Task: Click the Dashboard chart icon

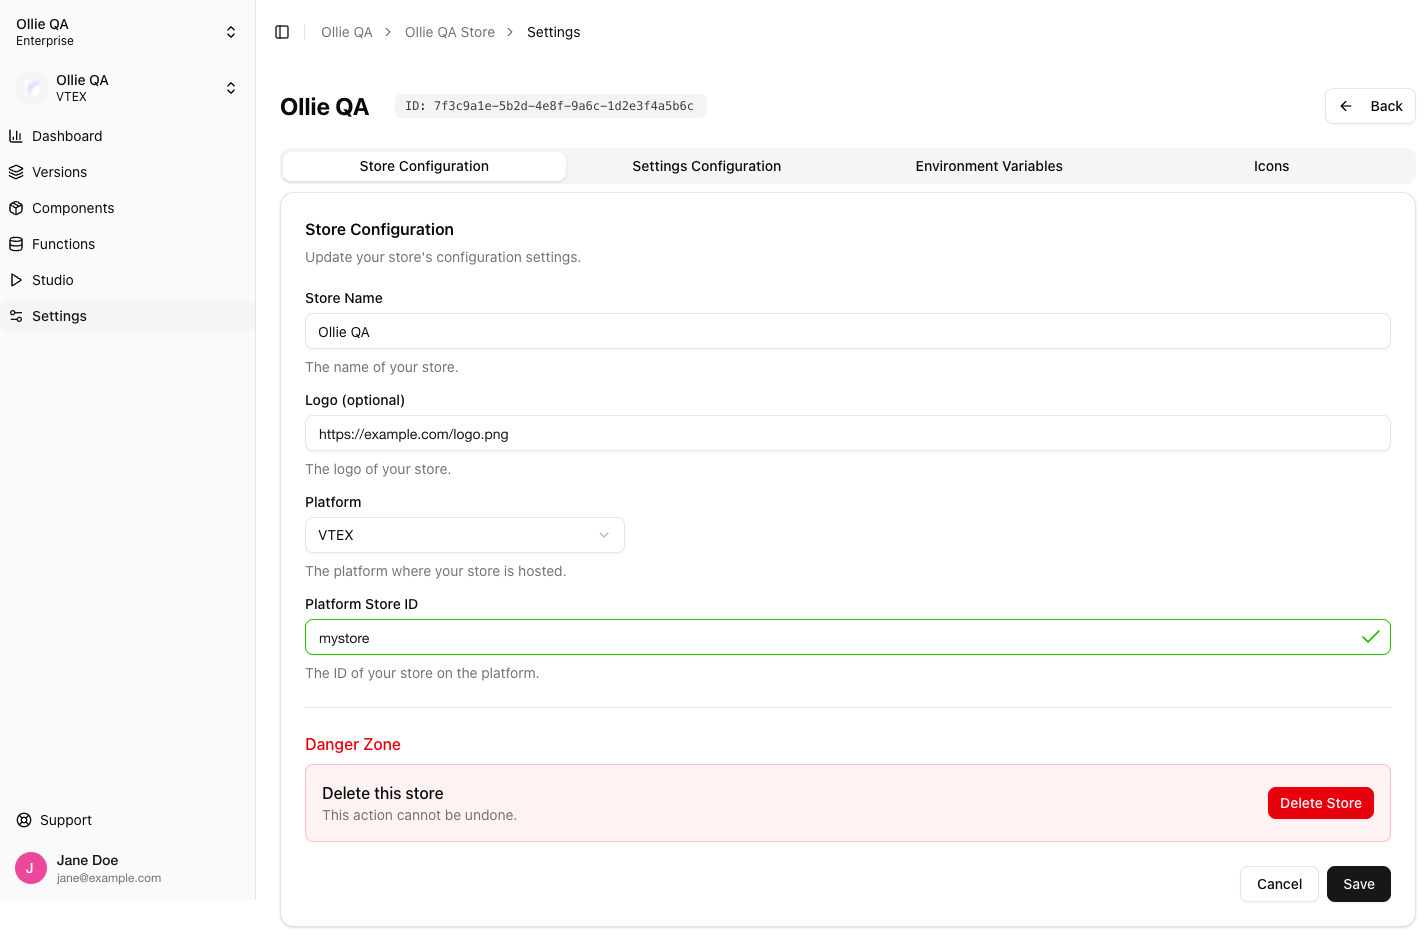Action: [16, 136]
